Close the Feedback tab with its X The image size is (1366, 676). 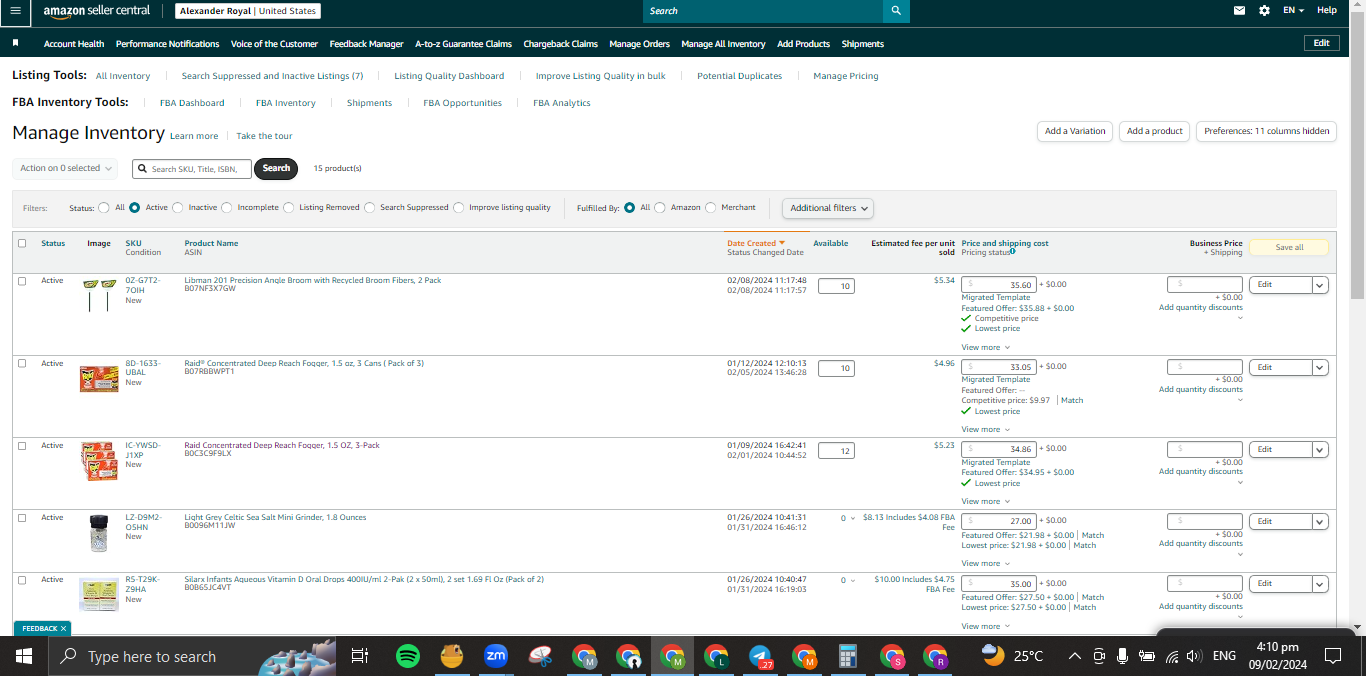[63, 628]
